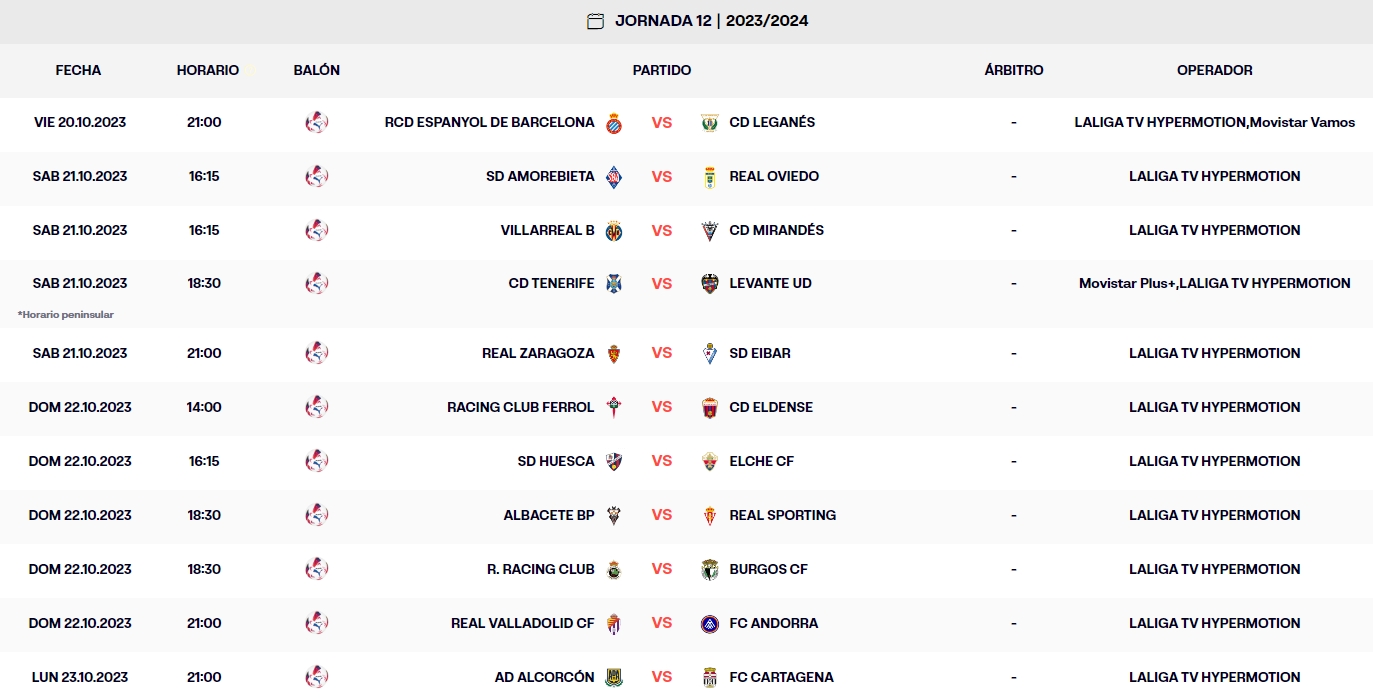Click the match ball icon for Espanyol vs Leganés
This screenshot has width=1373, height=700.
(316, 122)
